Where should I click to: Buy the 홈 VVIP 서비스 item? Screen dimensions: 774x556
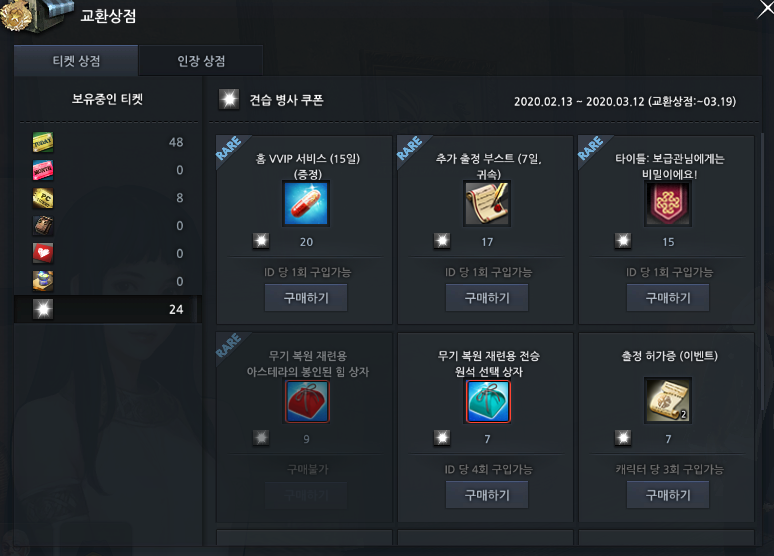point(306,298)
